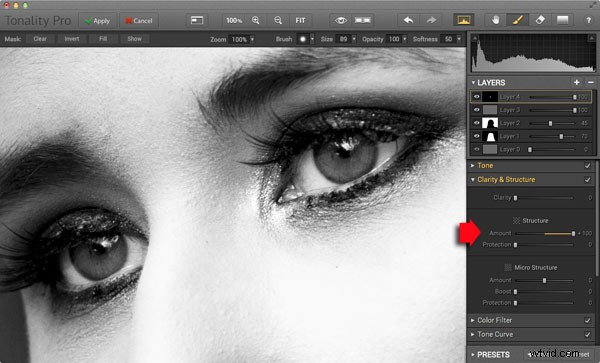Uncheck the Tone Curve checkbox
Screen dimensions: 600x363
pyautogui.click(x=587, y=334)
